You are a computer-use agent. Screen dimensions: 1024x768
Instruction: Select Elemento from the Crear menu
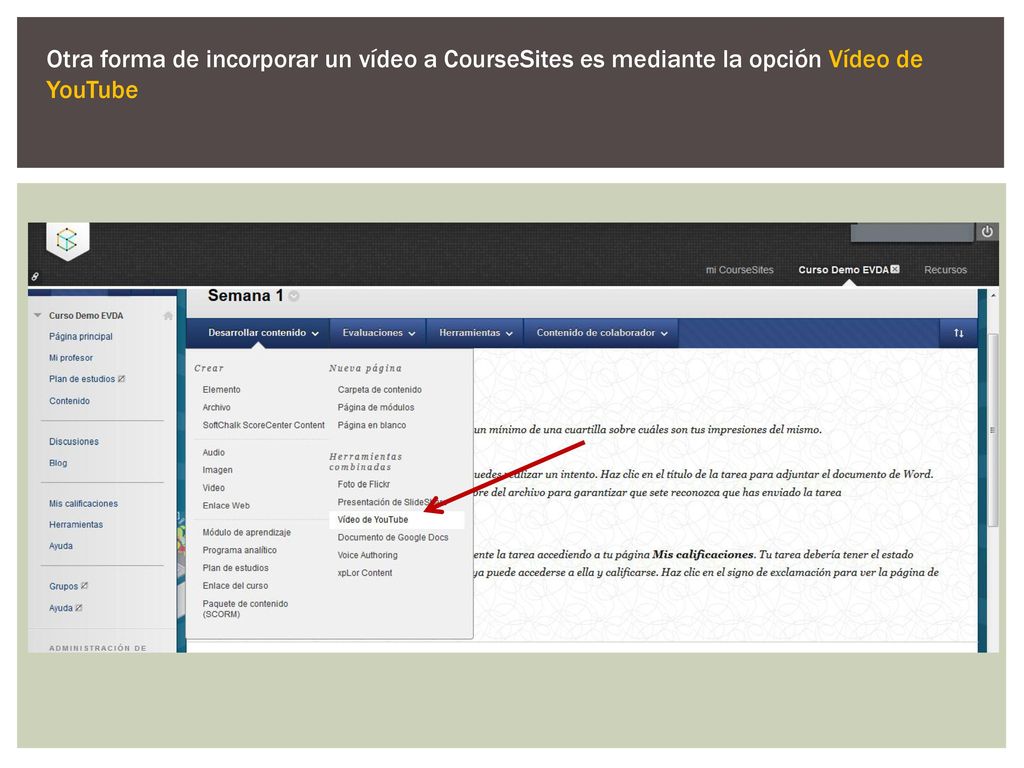tap(221, 389)
